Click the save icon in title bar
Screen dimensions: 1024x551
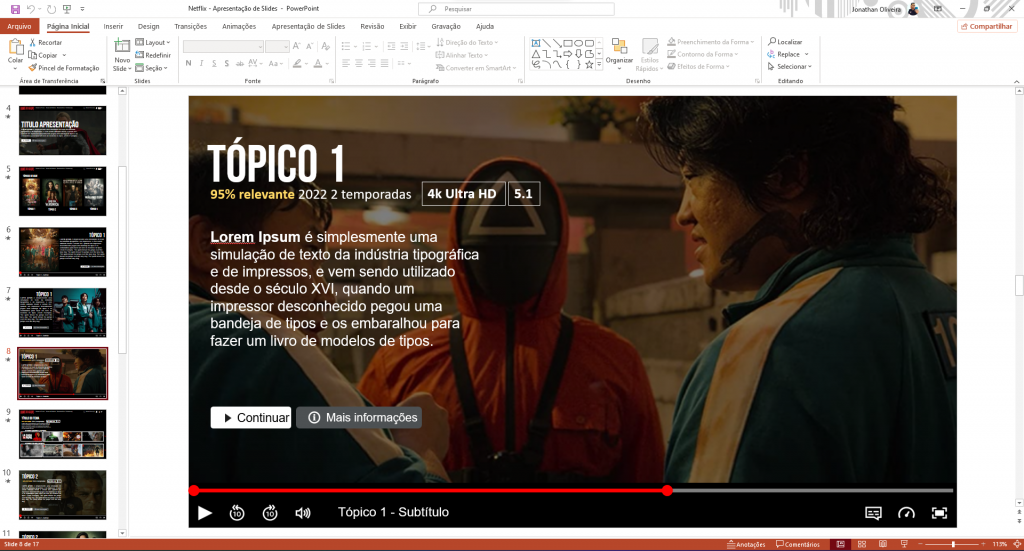[15, 8]
